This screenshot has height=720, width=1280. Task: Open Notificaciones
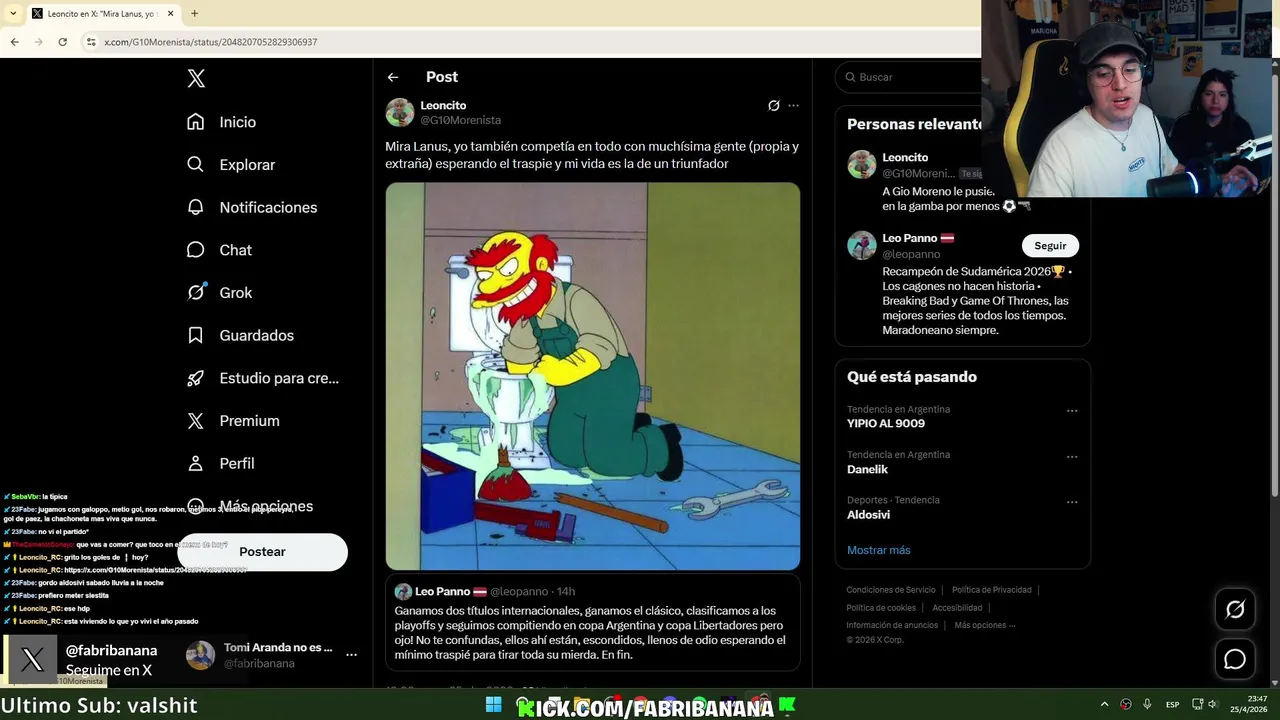tap(252, 207)
